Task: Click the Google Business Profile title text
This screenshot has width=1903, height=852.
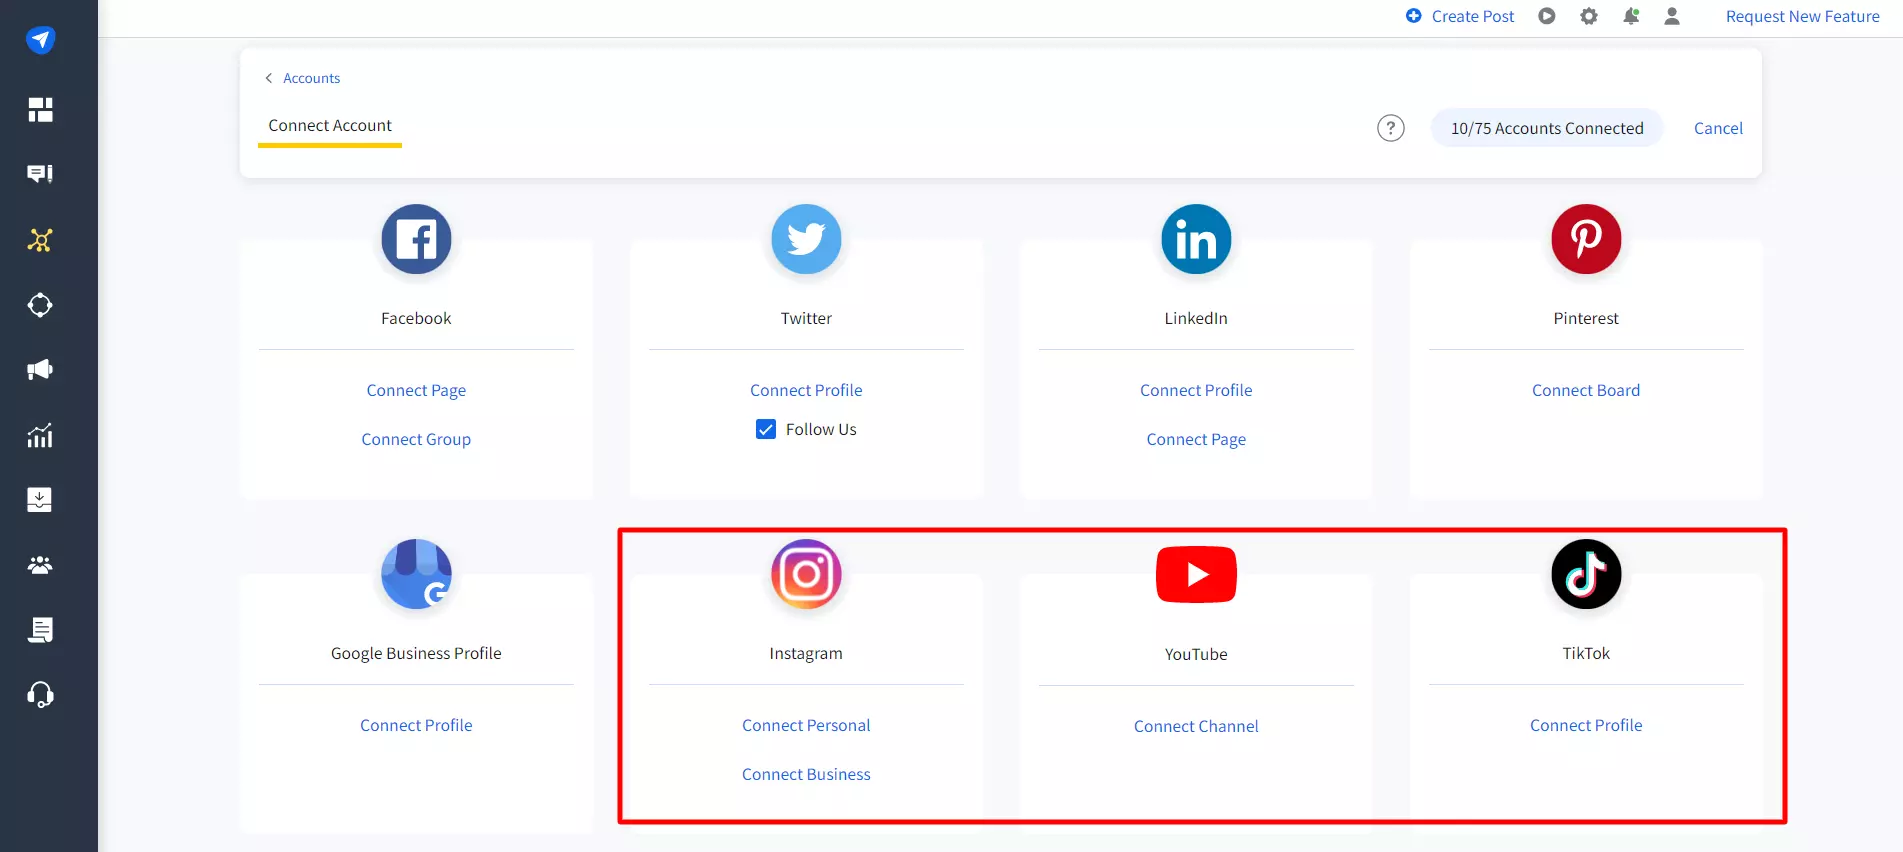Action: pyautogui.click(x=416, y=653)
